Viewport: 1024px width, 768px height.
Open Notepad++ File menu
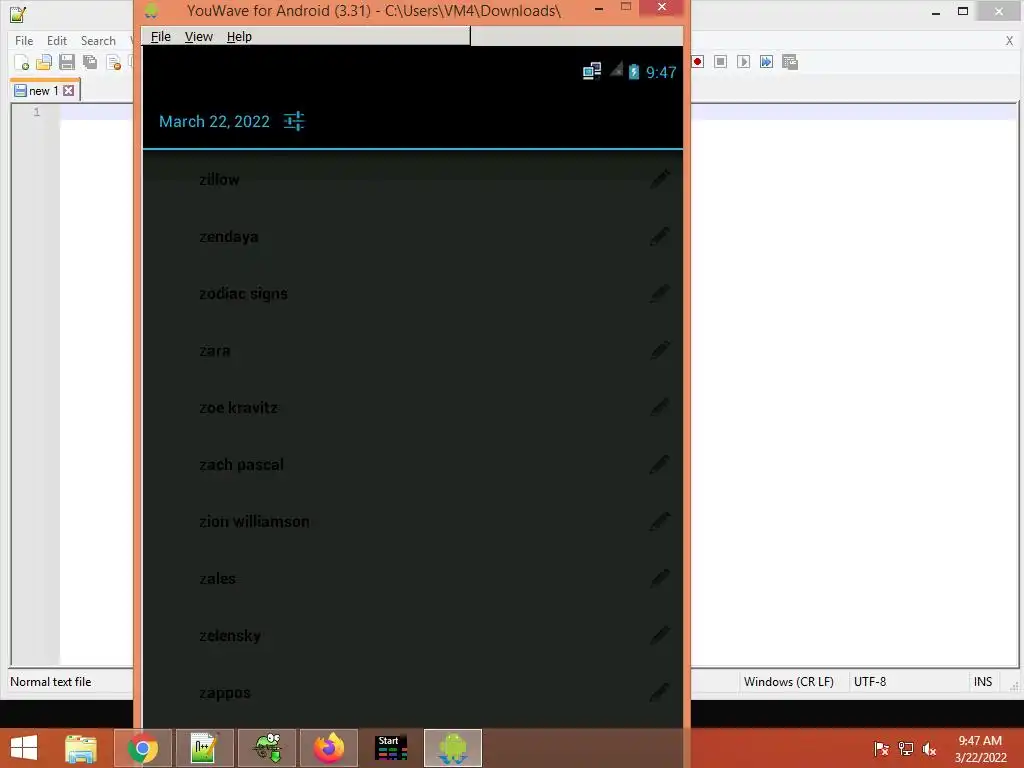(24, 40)
